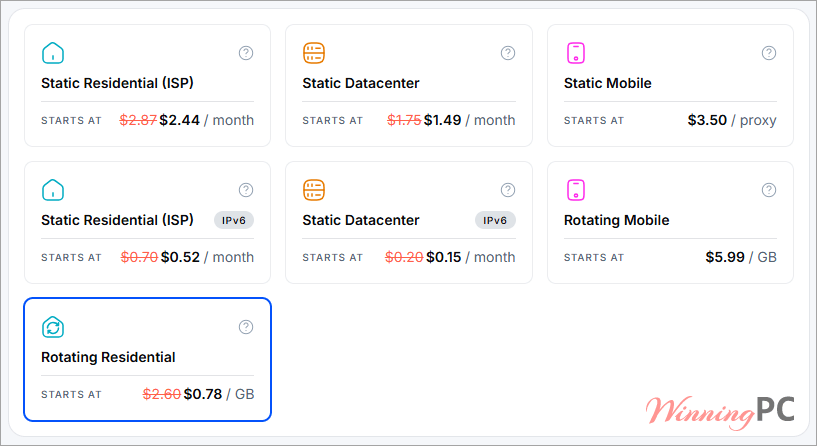Click the phone icon on the Rotating Mobile card
The image size is (817, 446).
point(576,190)
